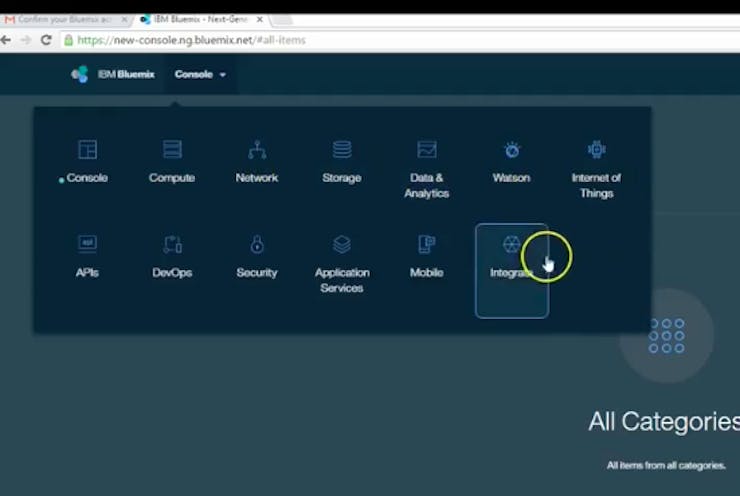Open the DevOps icon

172,244
